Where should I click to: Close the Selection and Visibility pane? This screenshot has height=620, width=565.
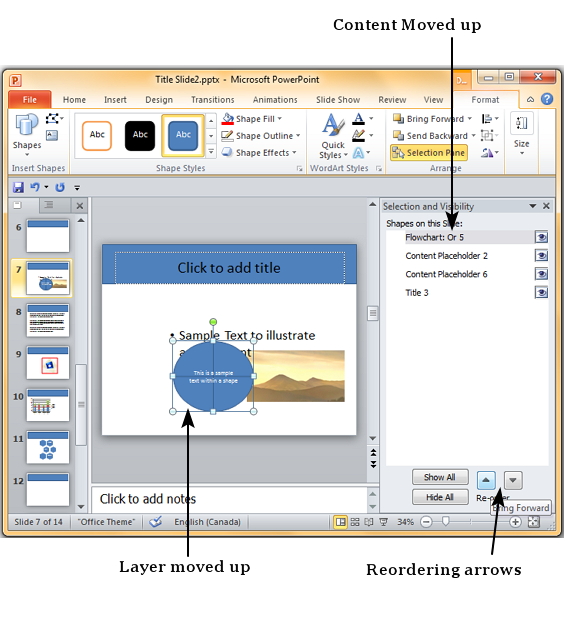coord(546,206)
